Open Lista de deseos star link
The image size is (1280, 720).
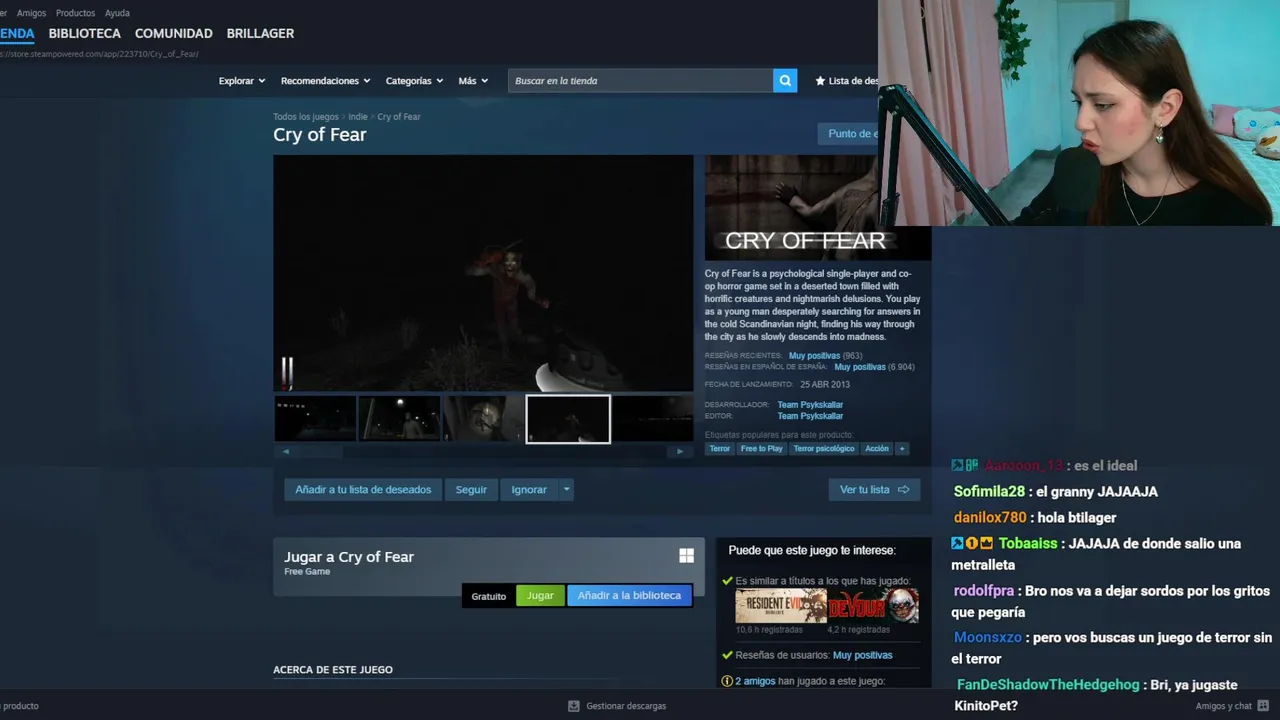[846, 81]
